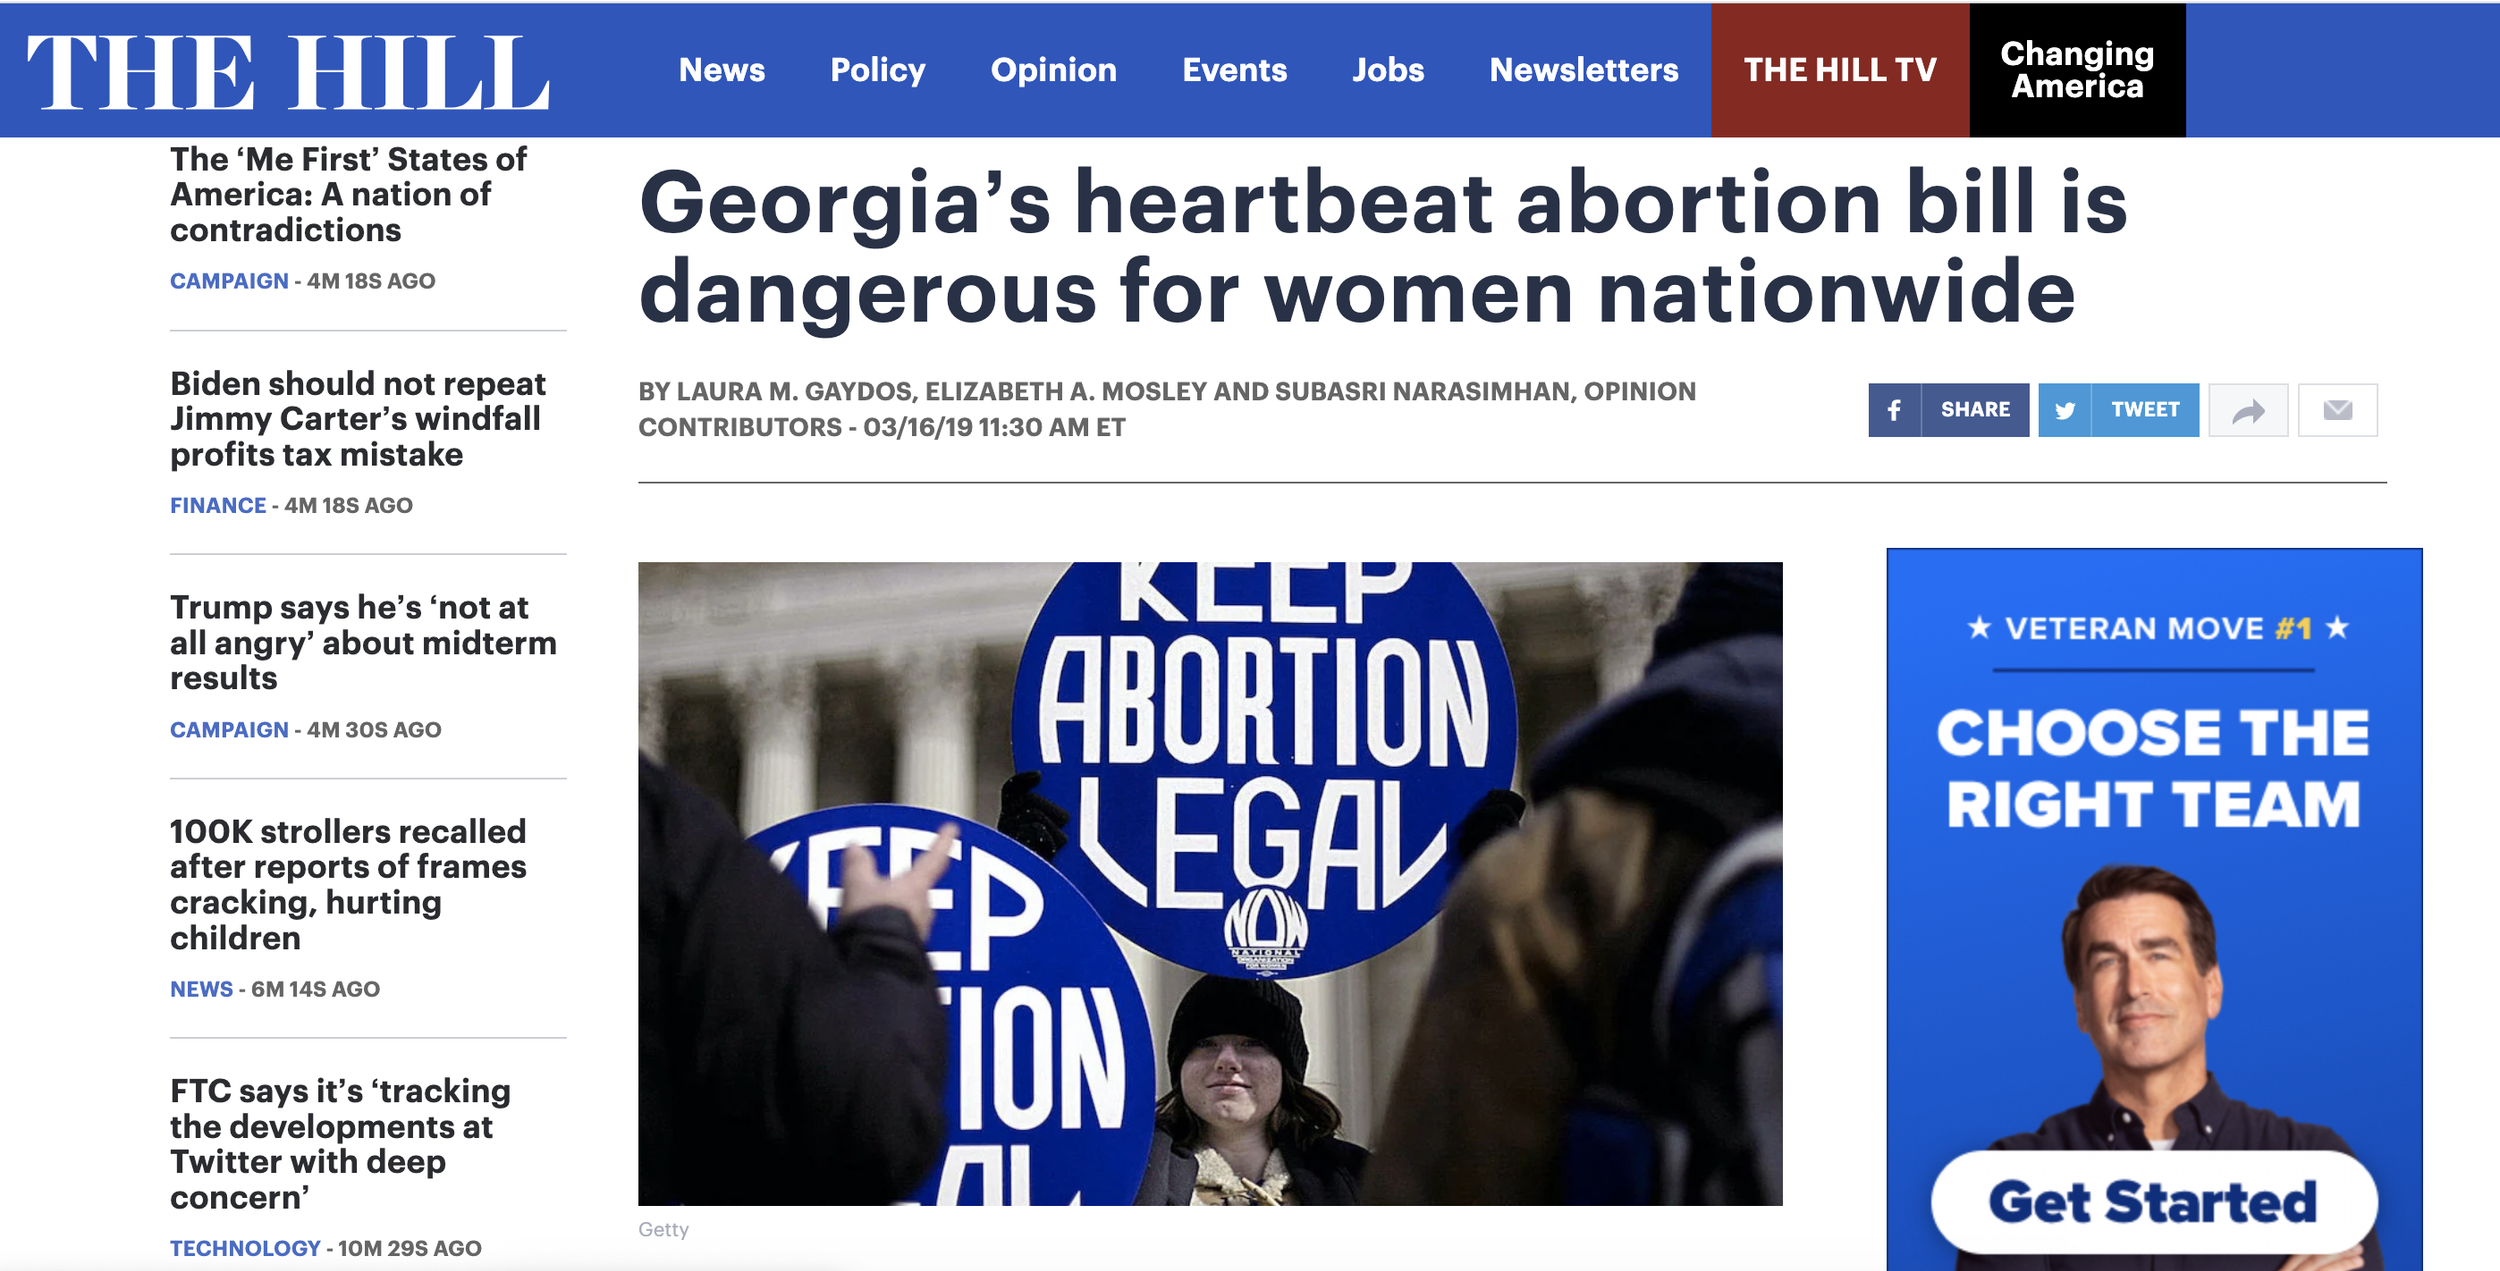Screen dimensions: 2500x1271
Task: Open the FTC tracking Twitter article
Action: click(340, 1144)
